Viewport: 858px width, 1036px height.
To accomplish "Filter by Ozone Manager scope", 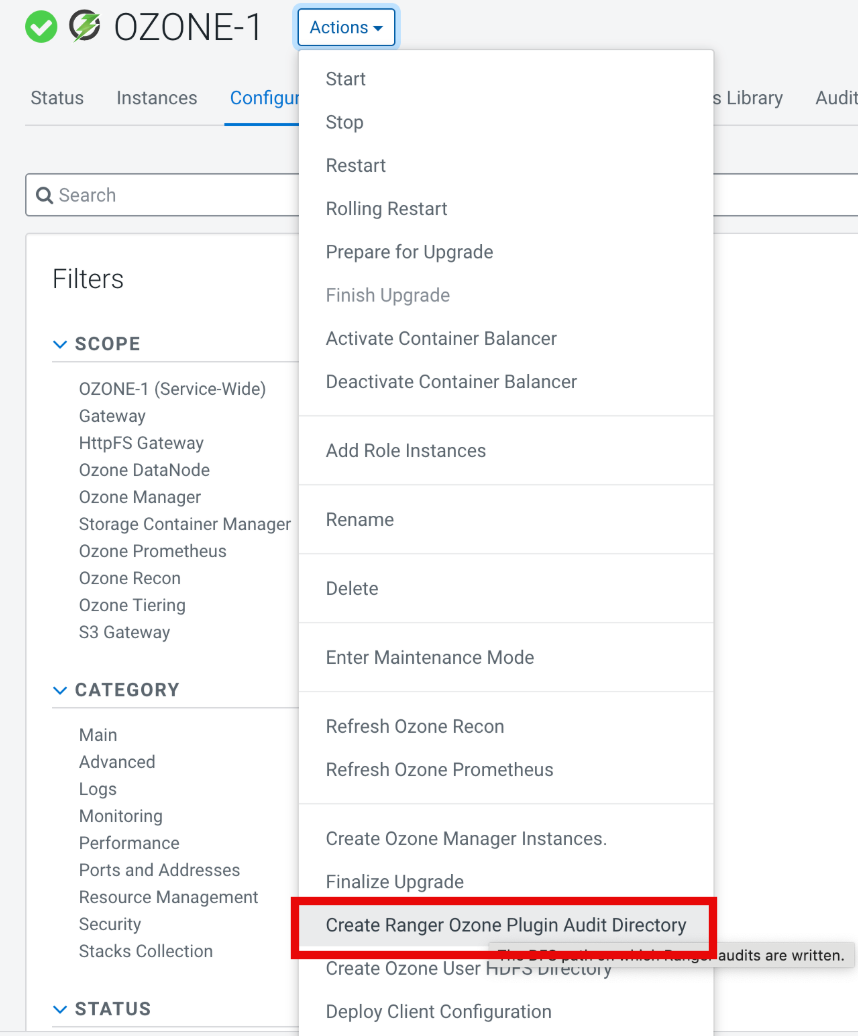I will [140, 497].
